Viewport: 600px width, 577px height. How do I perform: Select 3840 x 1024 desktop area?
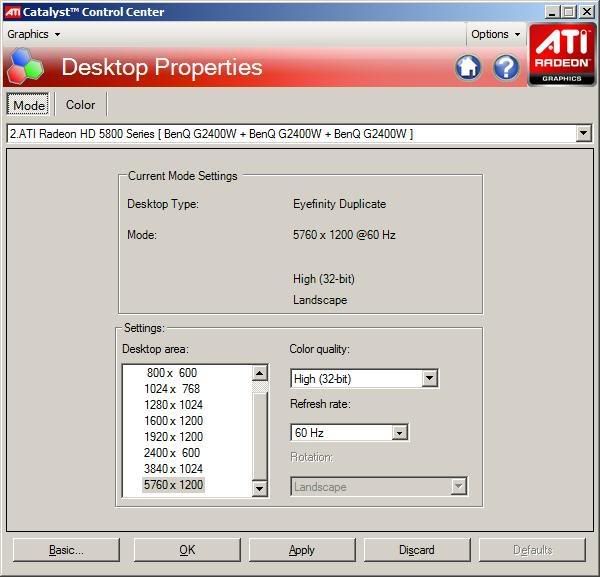tap(173, 469)
